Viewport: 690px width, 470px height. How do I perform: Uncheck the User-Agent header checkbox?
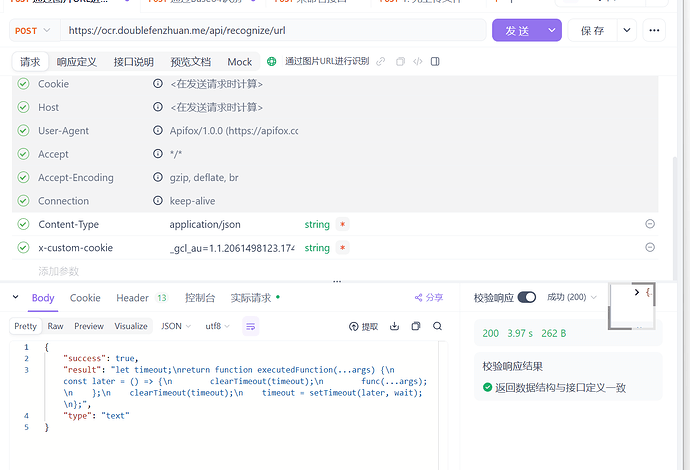[23, 131]
